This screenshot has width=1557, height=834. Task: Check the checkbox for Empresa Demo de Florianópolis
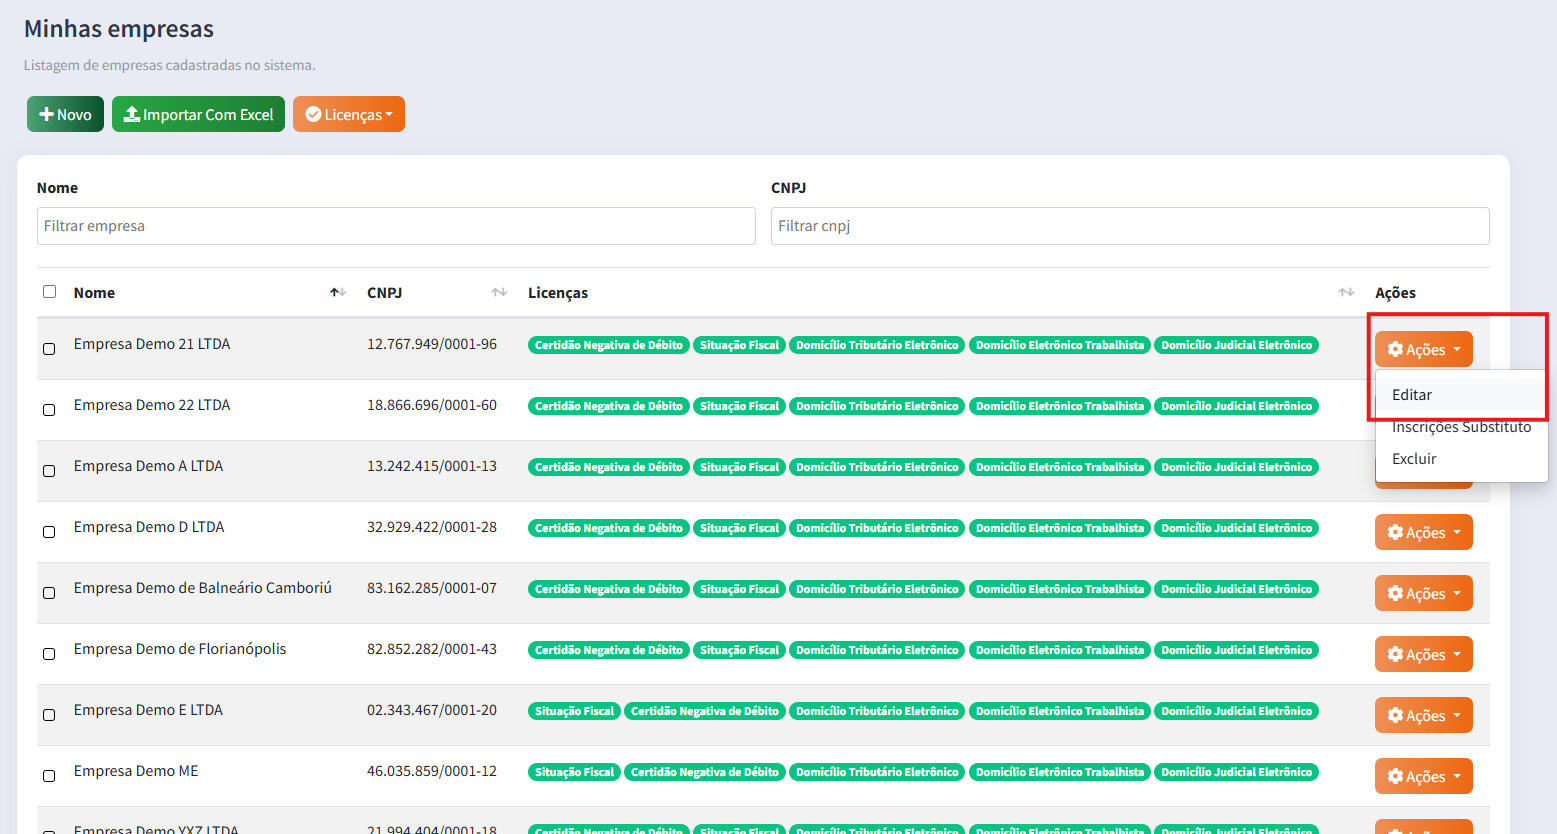point(49,654)
